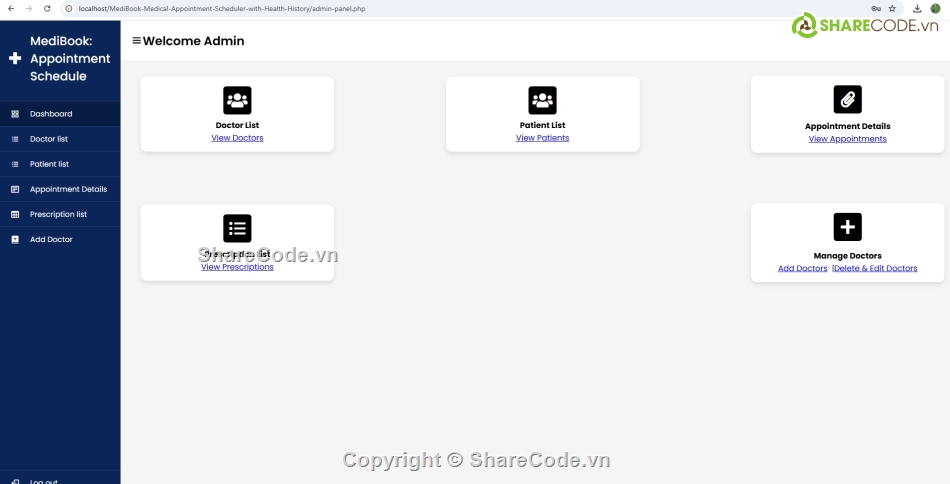Open Dashboard in the sidebar

(51, 114)
